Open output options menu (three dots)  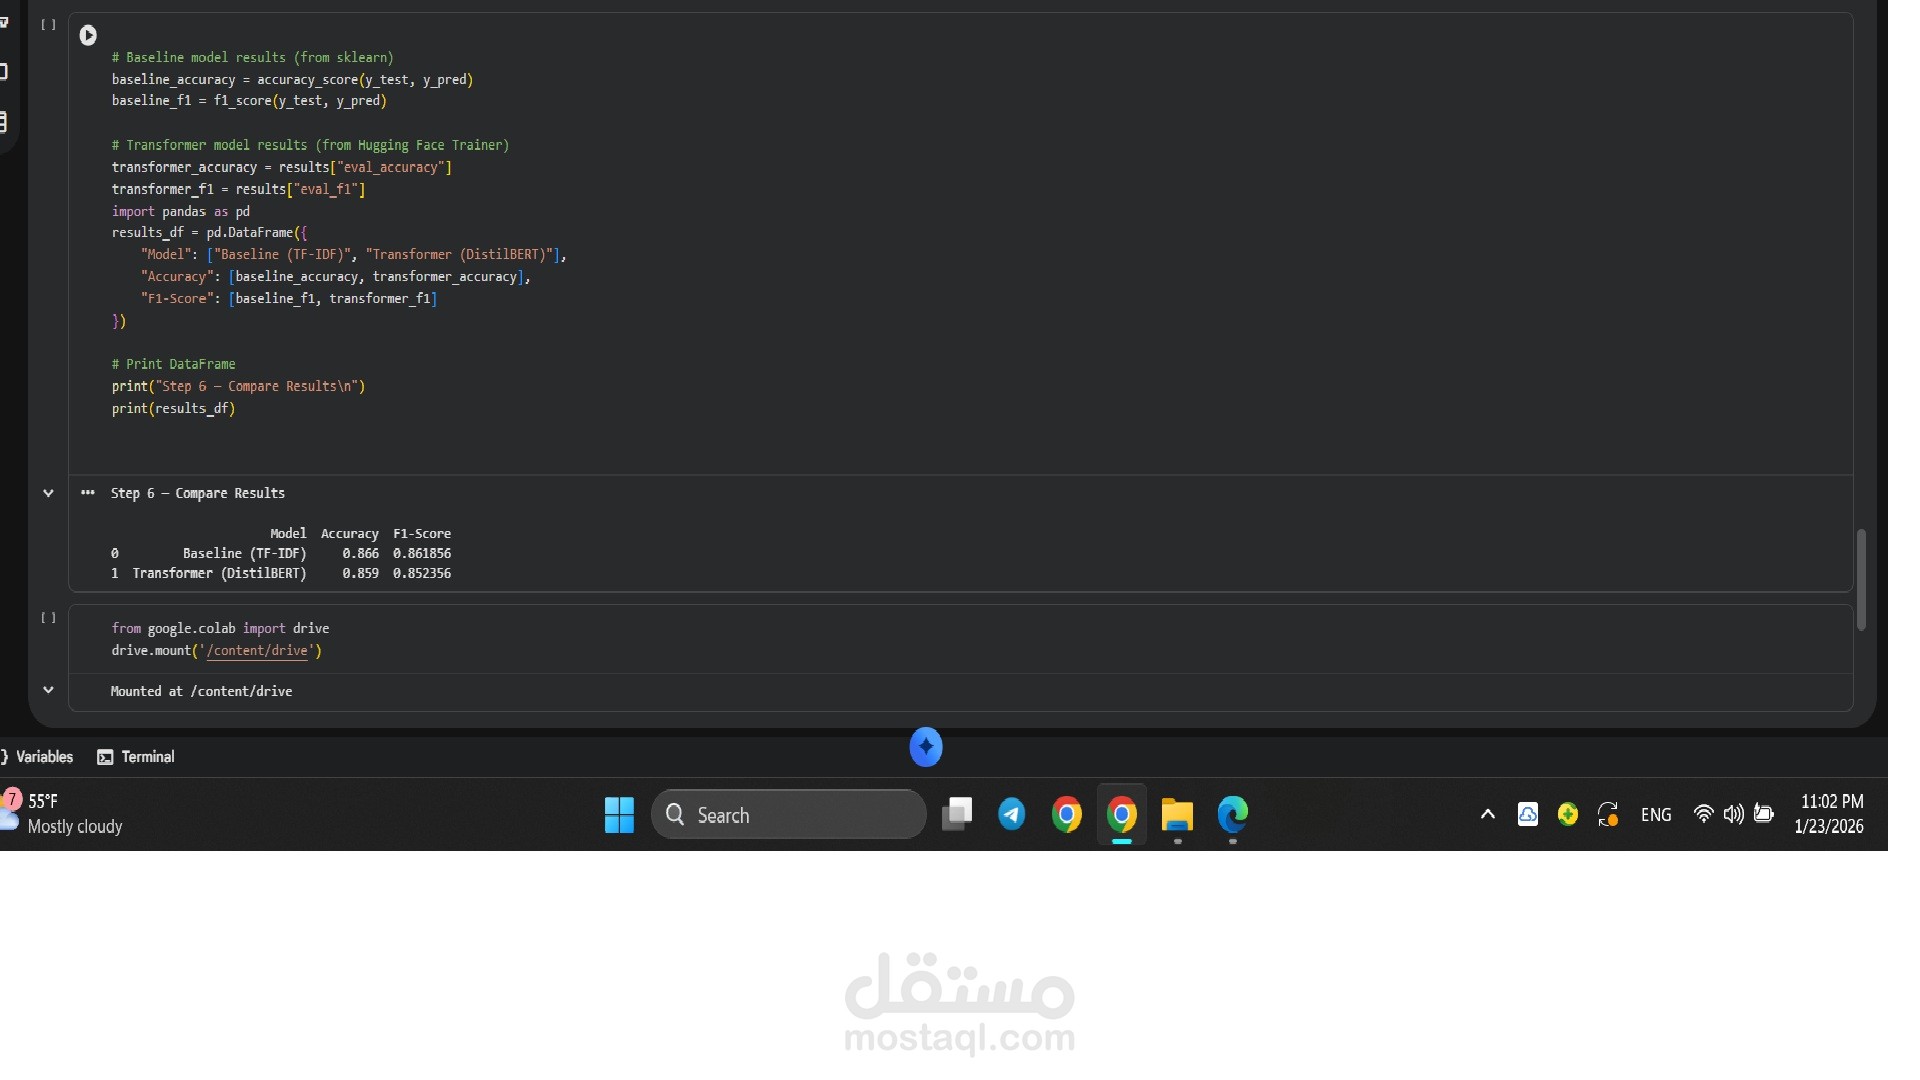click(x=88, y=492)
